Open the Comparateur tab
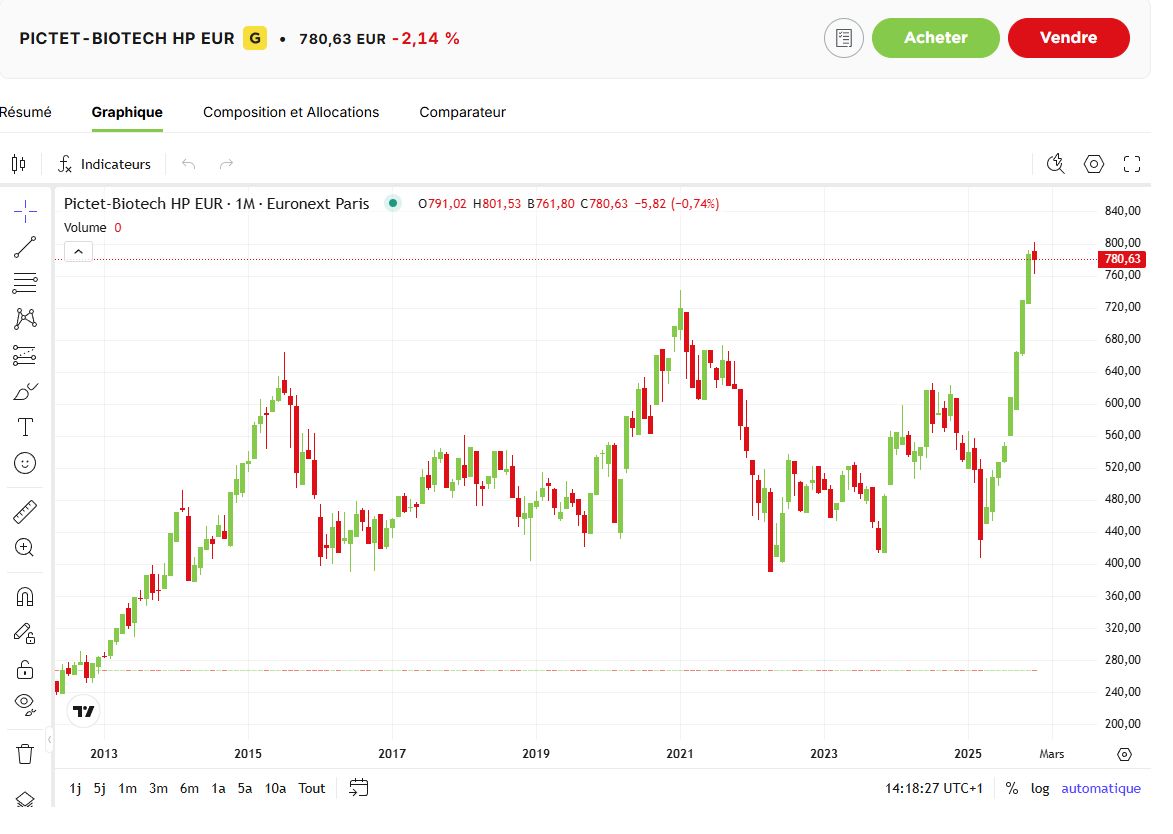The height and width of the screenshot is (834, 1173). 462,112
